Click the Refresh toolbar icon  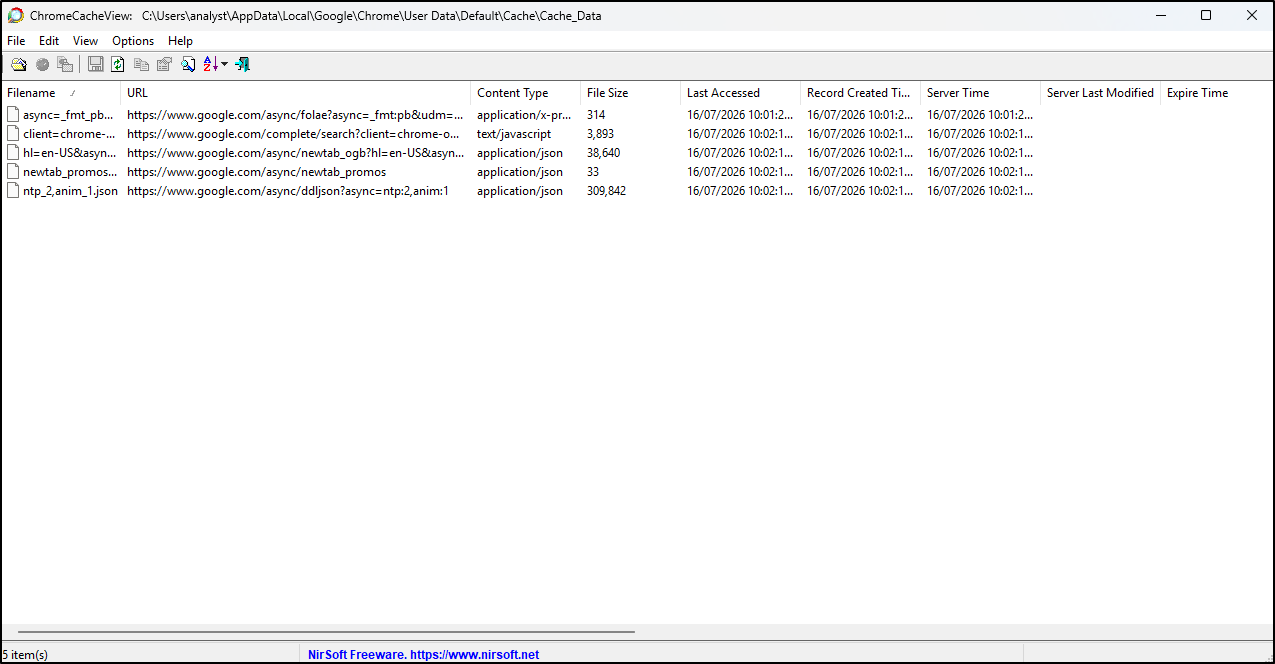(x=118, y=64)
